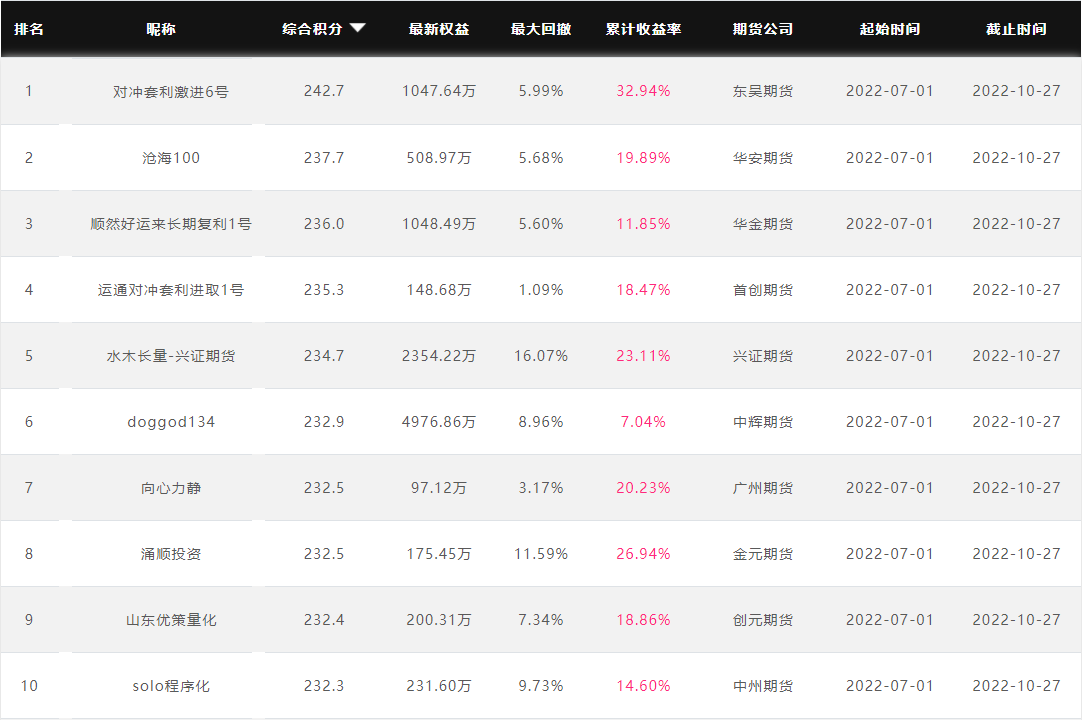Sort by 综合积分 using the down arrow
The width and height of the screenshot is (1082, 720).
(x=357, y=28)
